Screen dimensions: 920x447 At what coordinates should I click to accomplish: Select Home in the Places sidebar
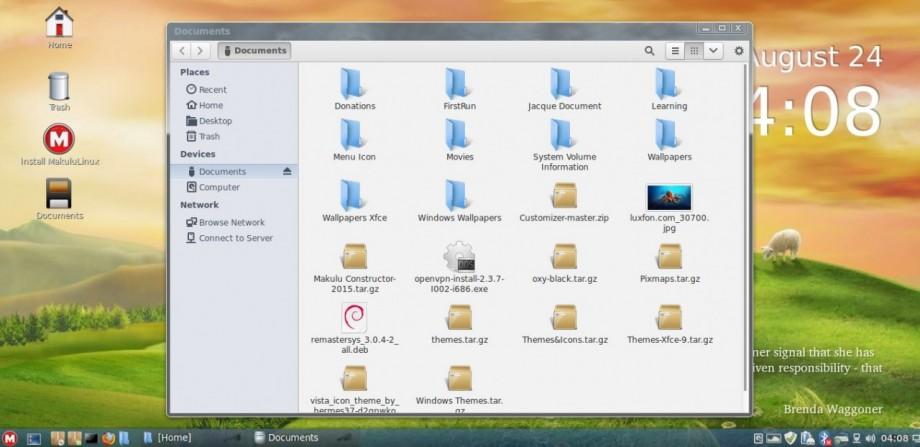(x=204, y=105)
